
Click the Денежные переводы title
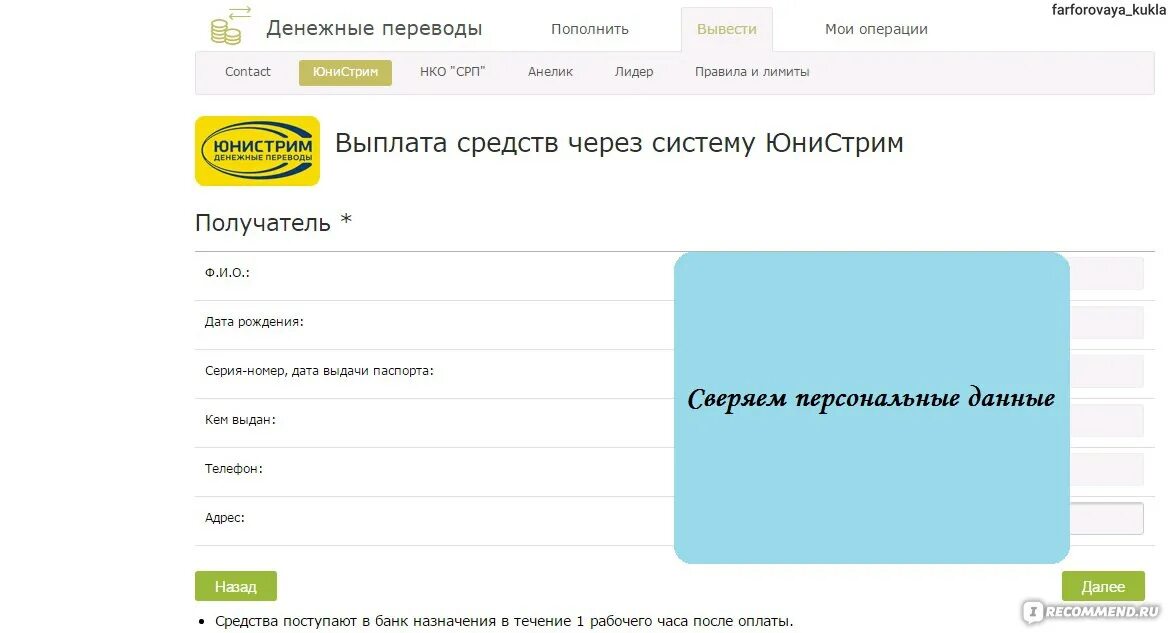tap(375, 28)
